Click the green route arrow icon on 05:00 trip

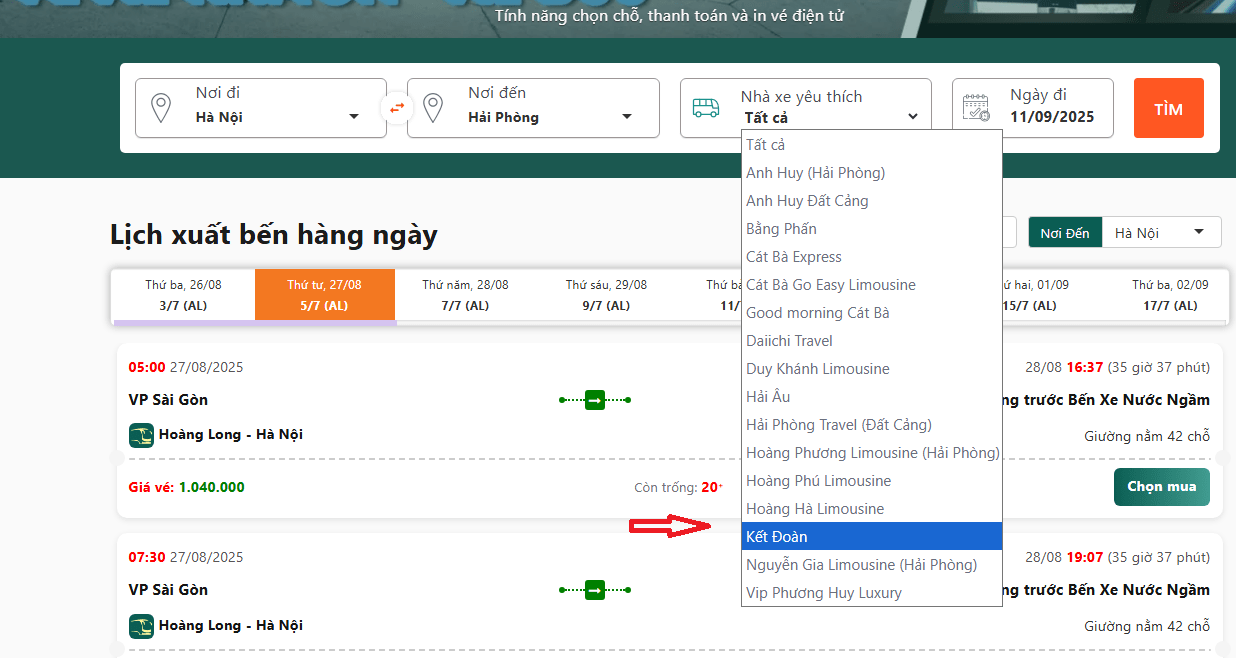(x=594, y=400)
